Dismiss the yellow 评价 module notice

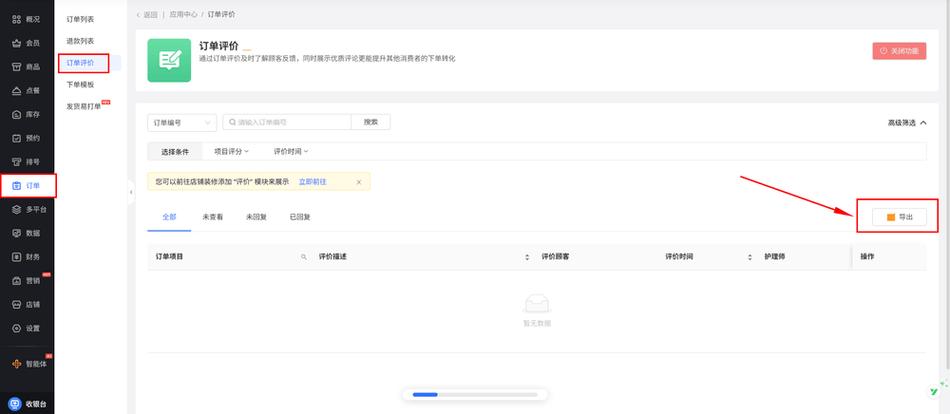pyautogui.click(x=359, y=182)
